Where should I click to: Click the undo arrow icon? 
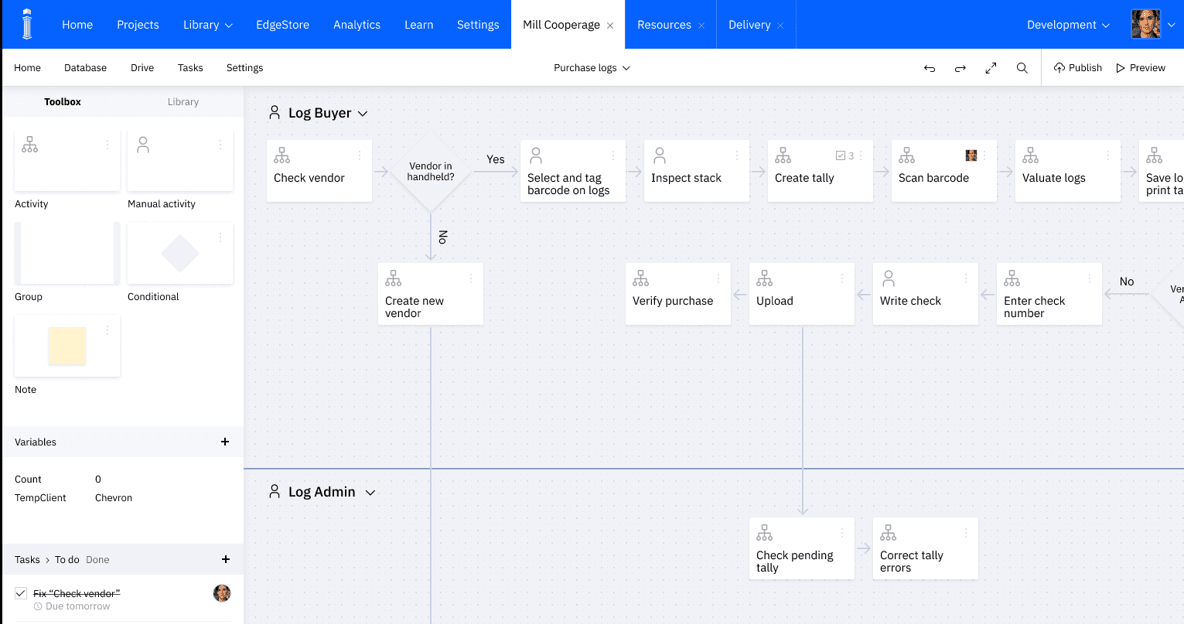(x=929, y=68)
